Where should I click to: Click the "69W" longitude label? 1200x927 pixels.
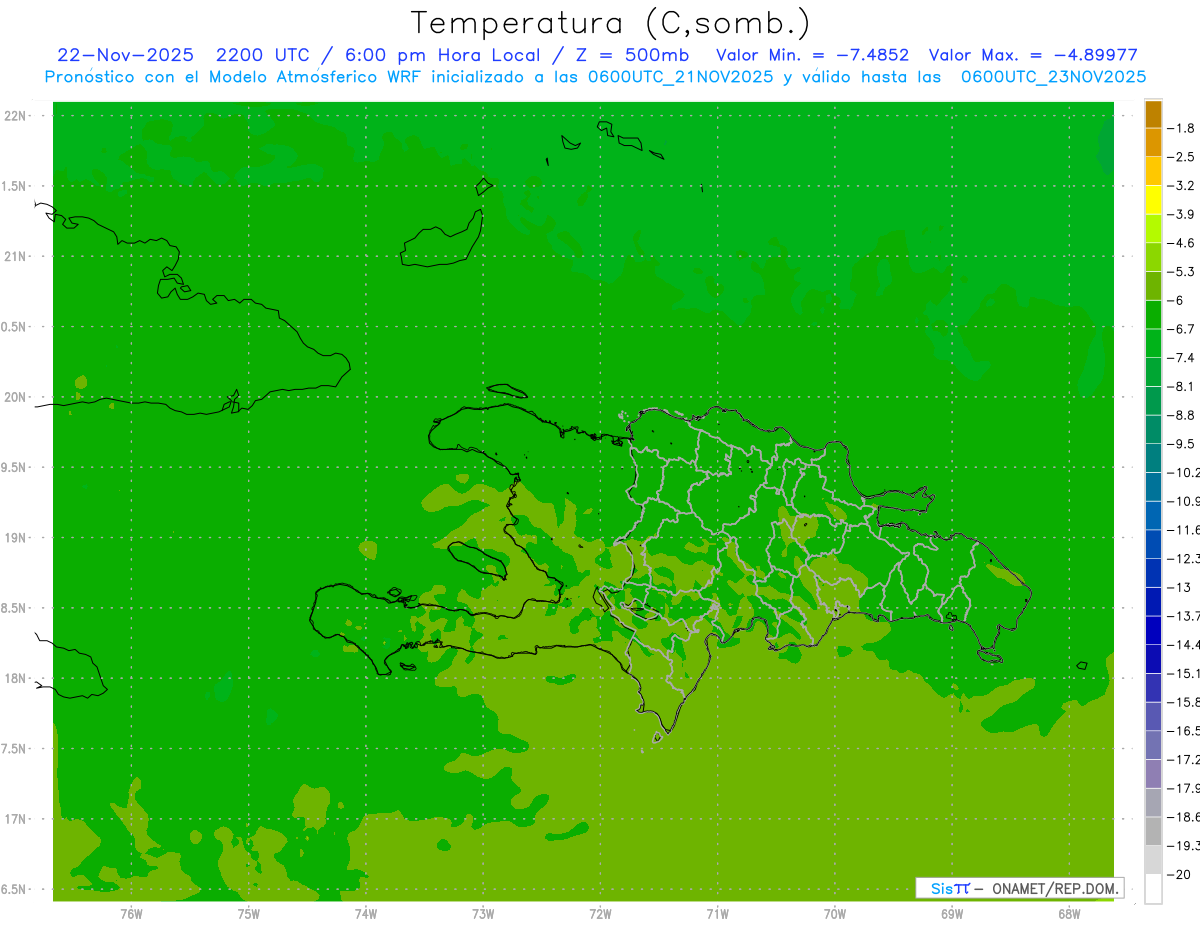[952, 913]
